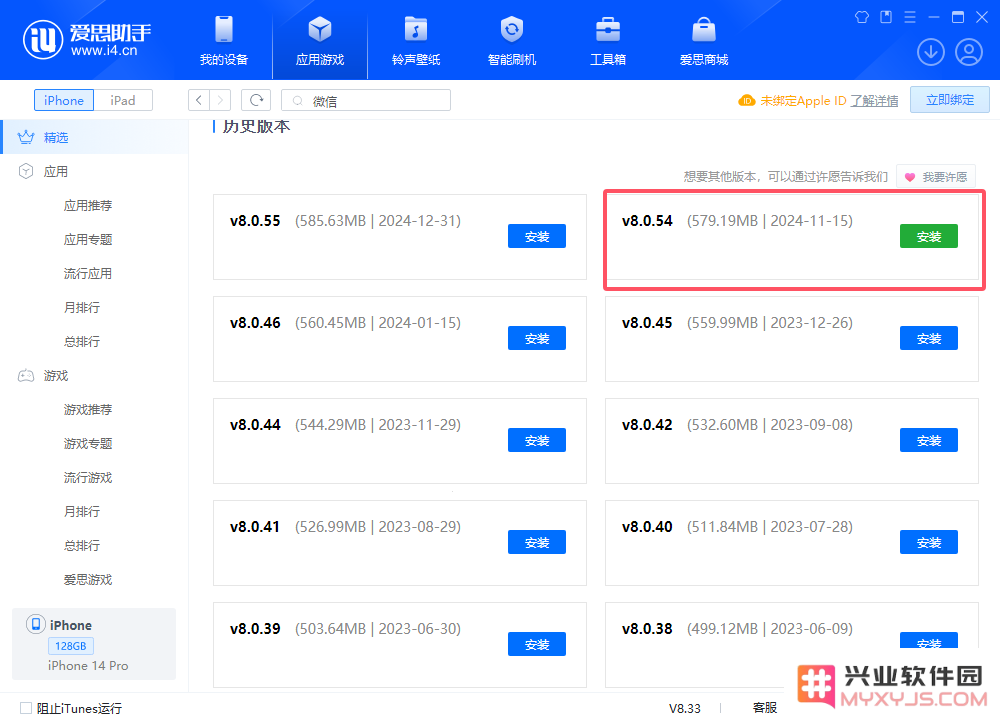Click the 客服 link
This screenshot has width=1000, height=723.
point(765,708)
